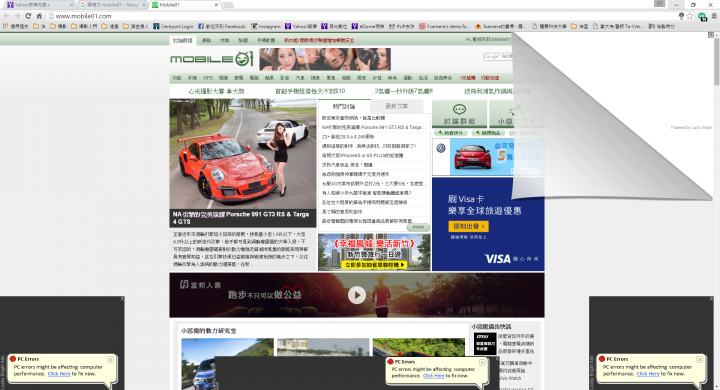
Task: Open the 心光攝影大賽 拿大獎 promo link
Action: [216, 91]
